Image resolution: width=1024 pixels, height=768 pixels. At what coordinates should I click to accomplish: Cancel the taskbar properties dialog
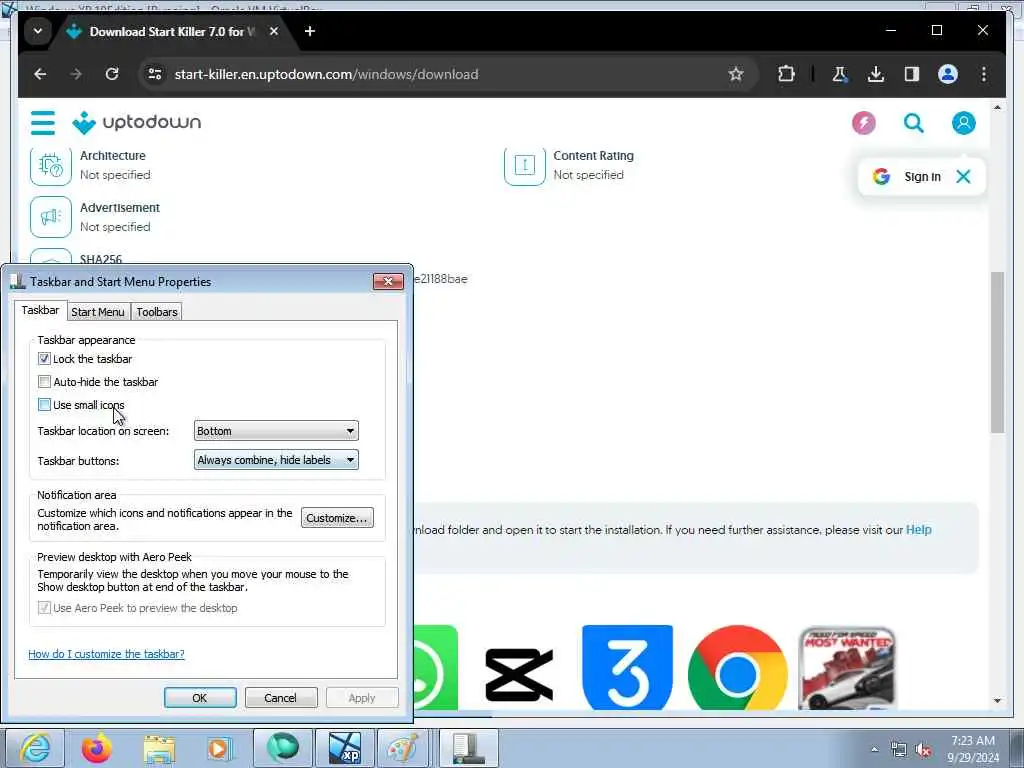tap(281, 698)
